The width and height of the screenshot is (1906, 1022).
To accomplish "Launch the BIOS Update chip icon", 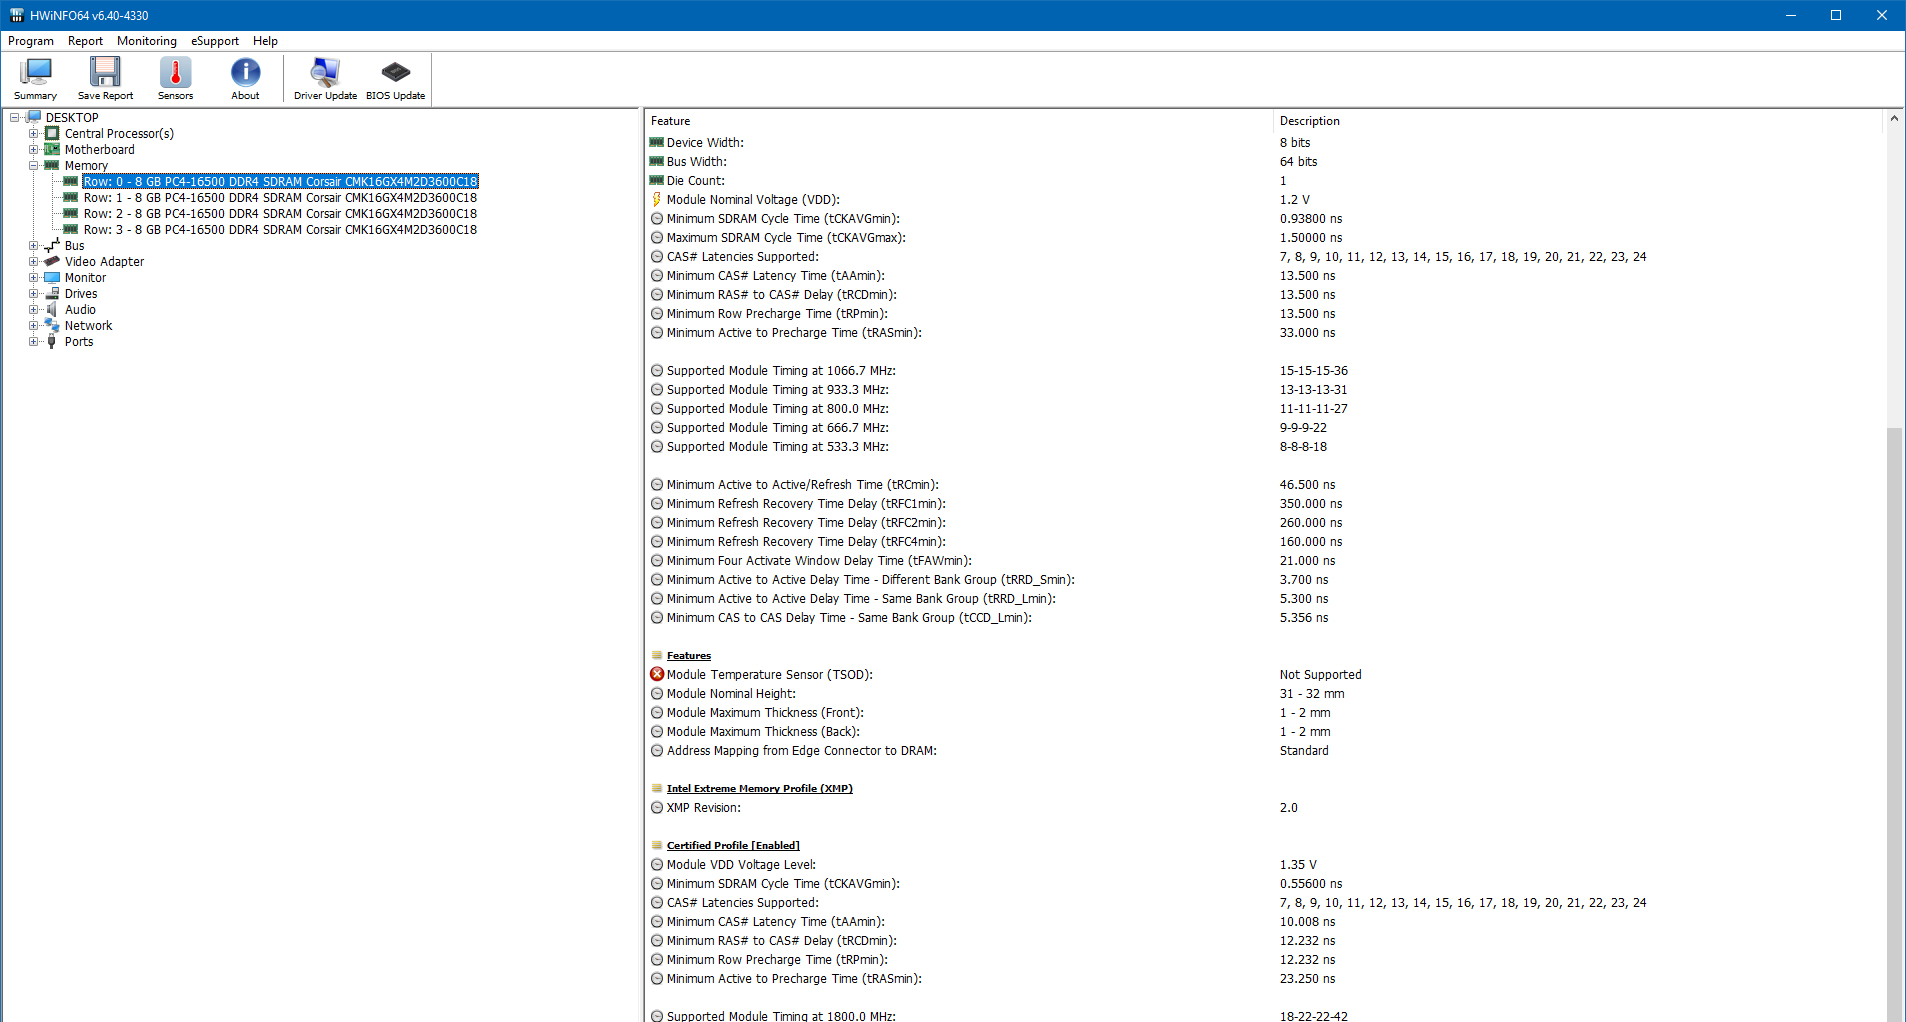I will click(395, 72).
